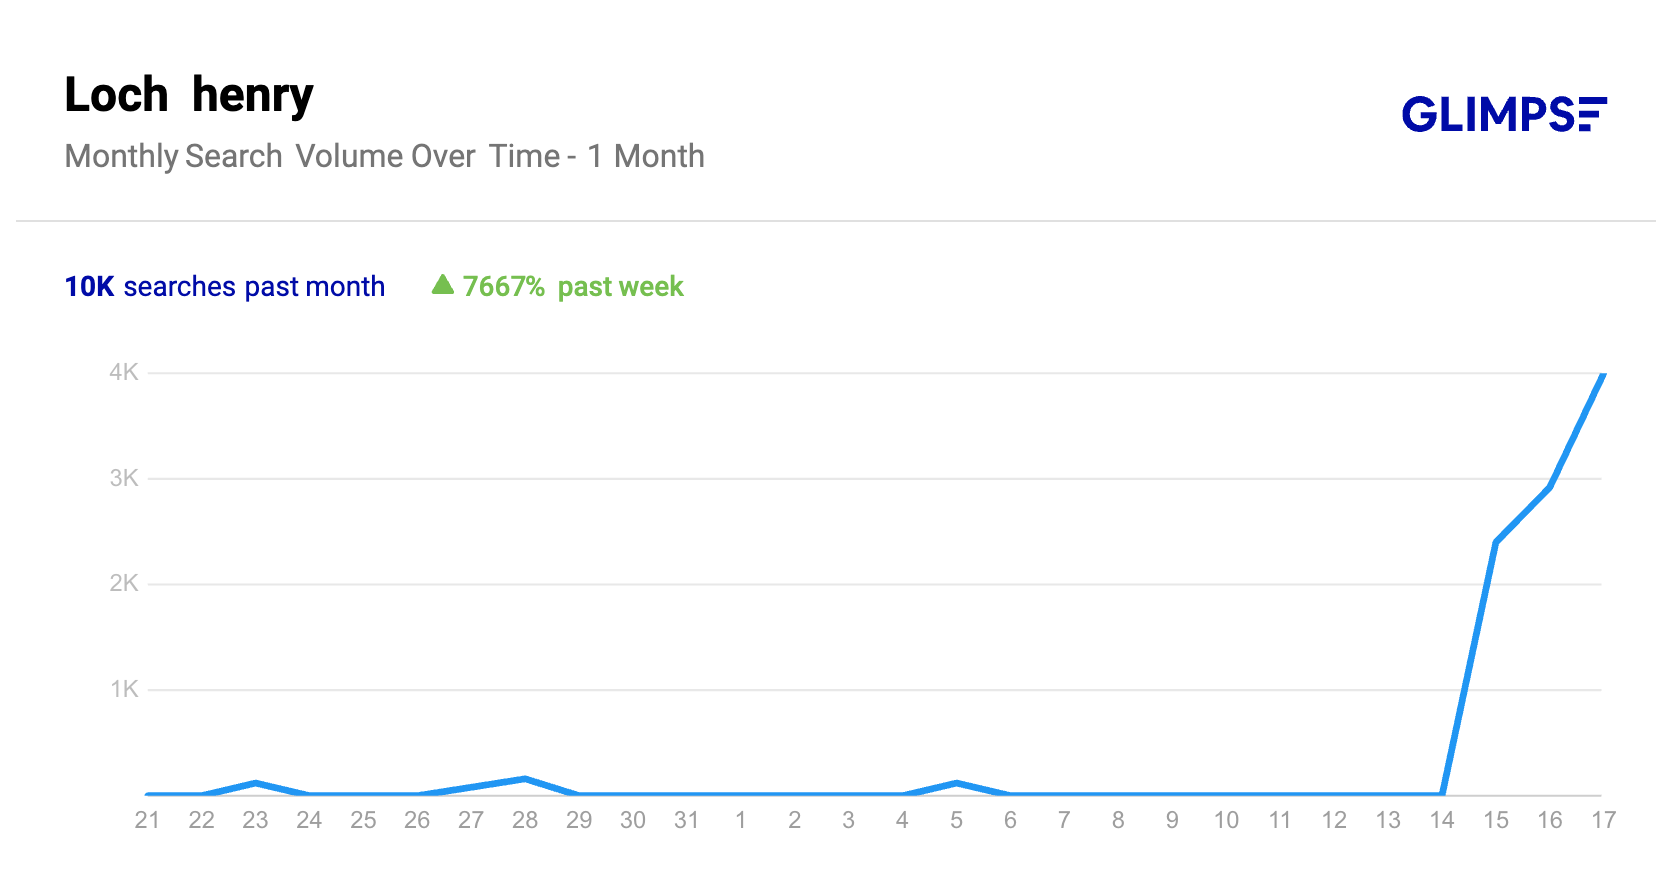1672x896 pixels.
Task: Click the green upward triangle icon
Action: click(442, 285)
